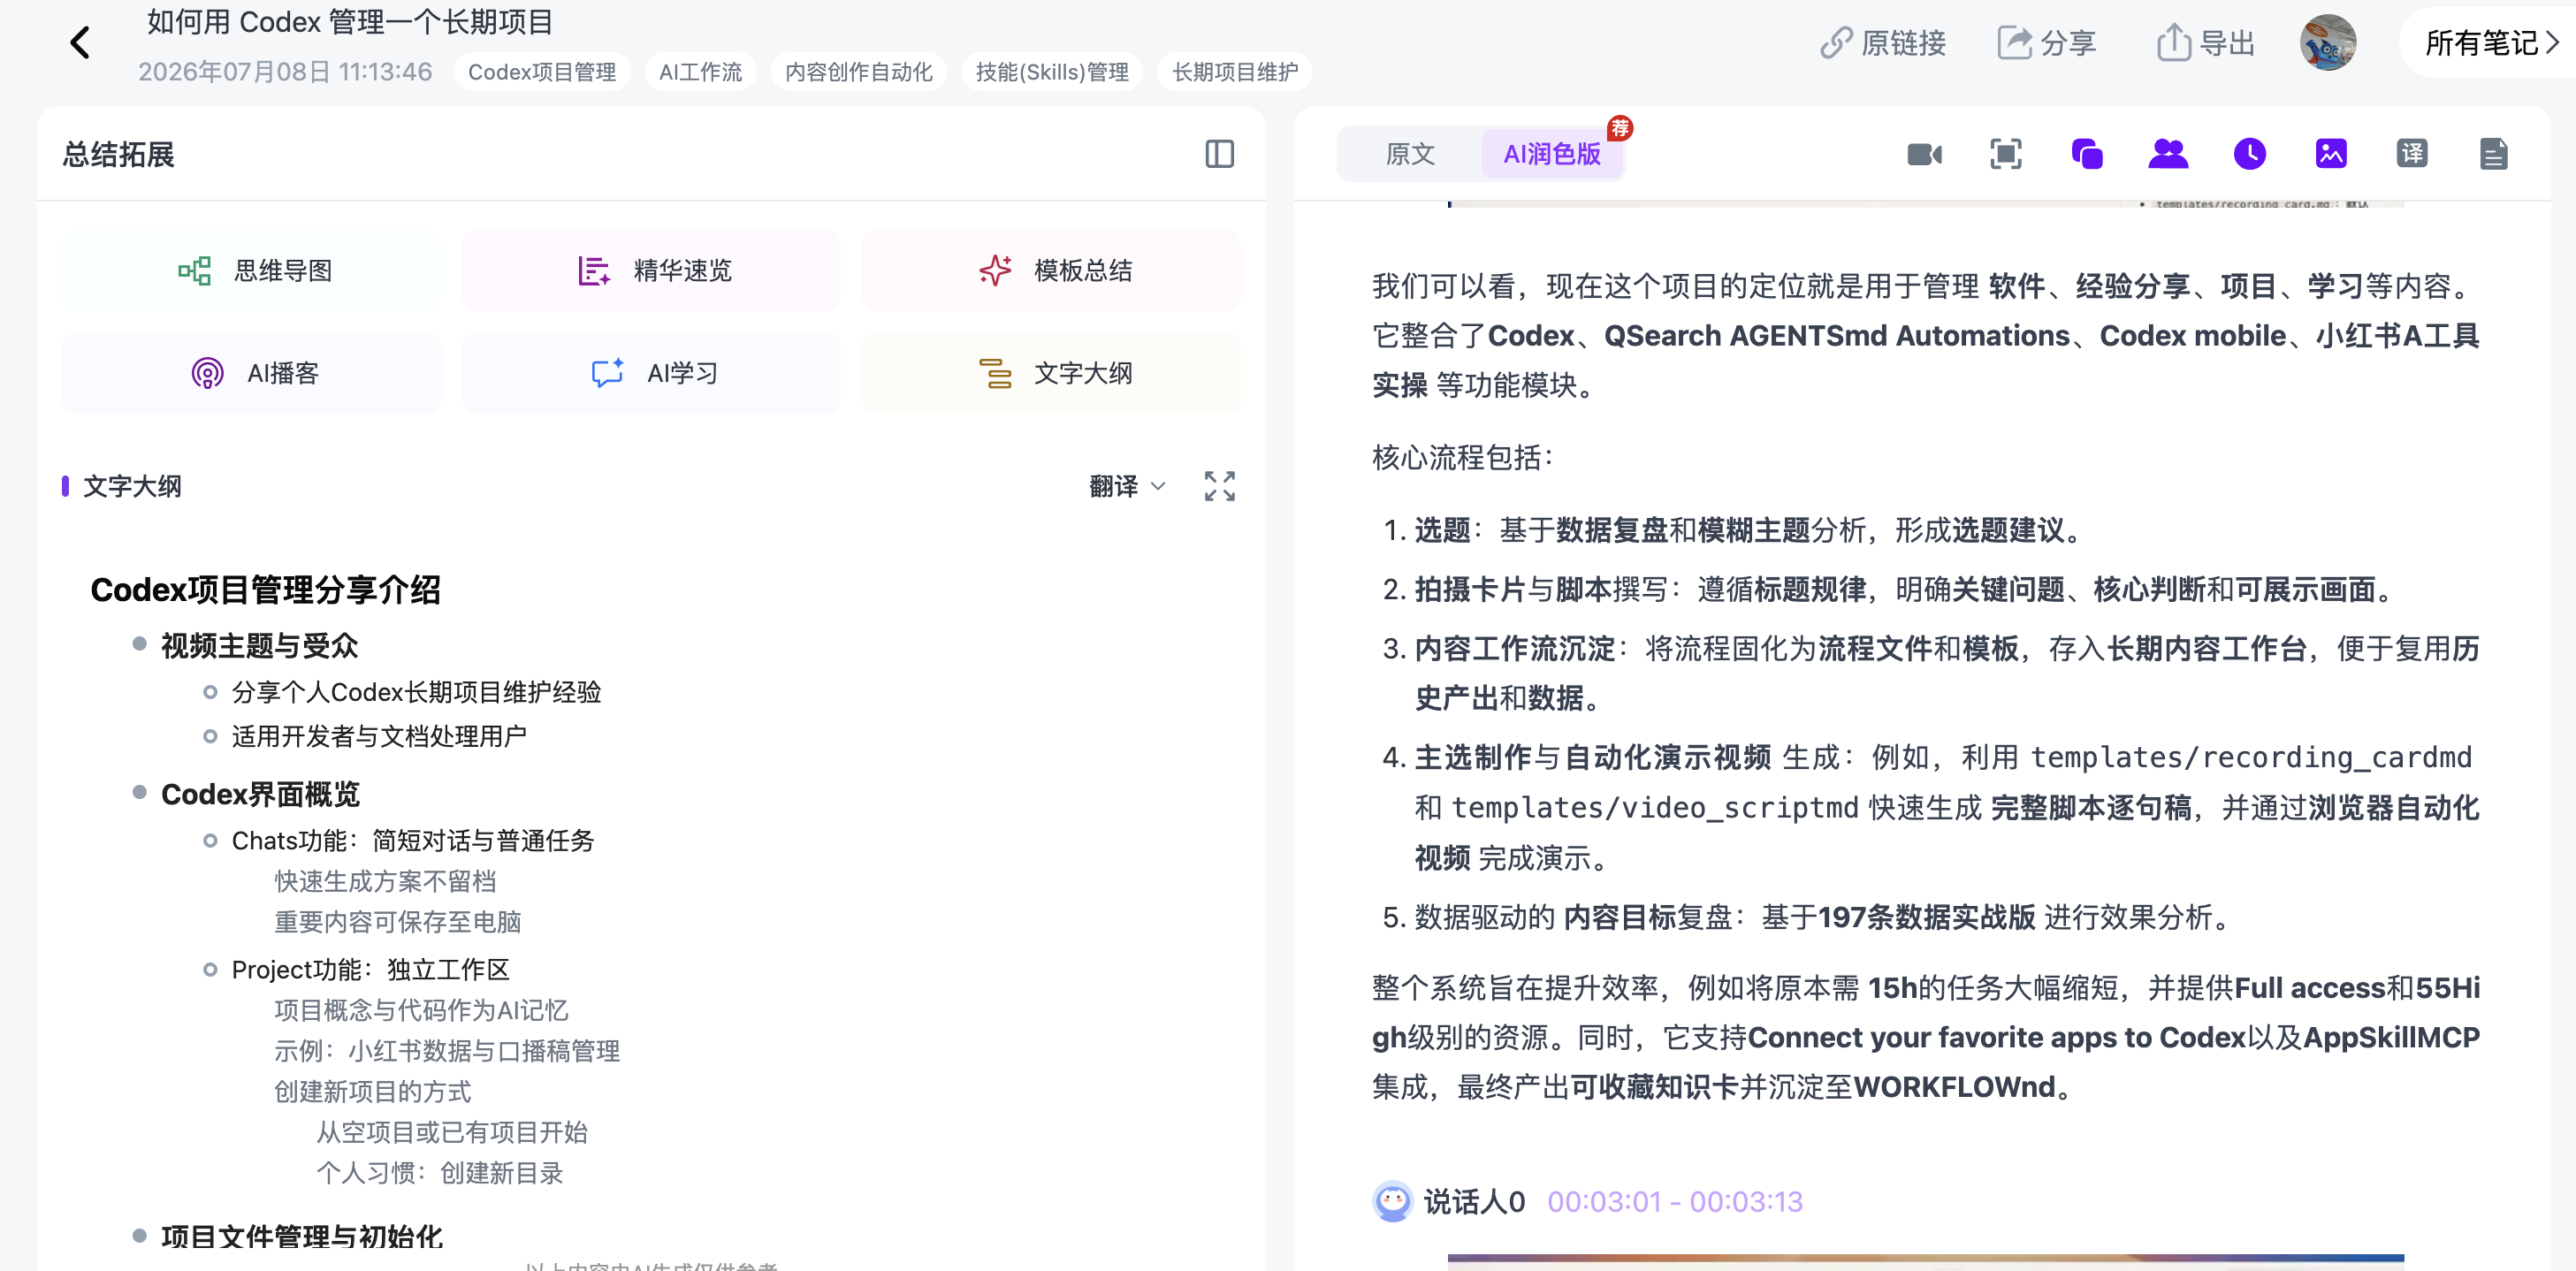Click the 总结拓展 panel title

118,154
